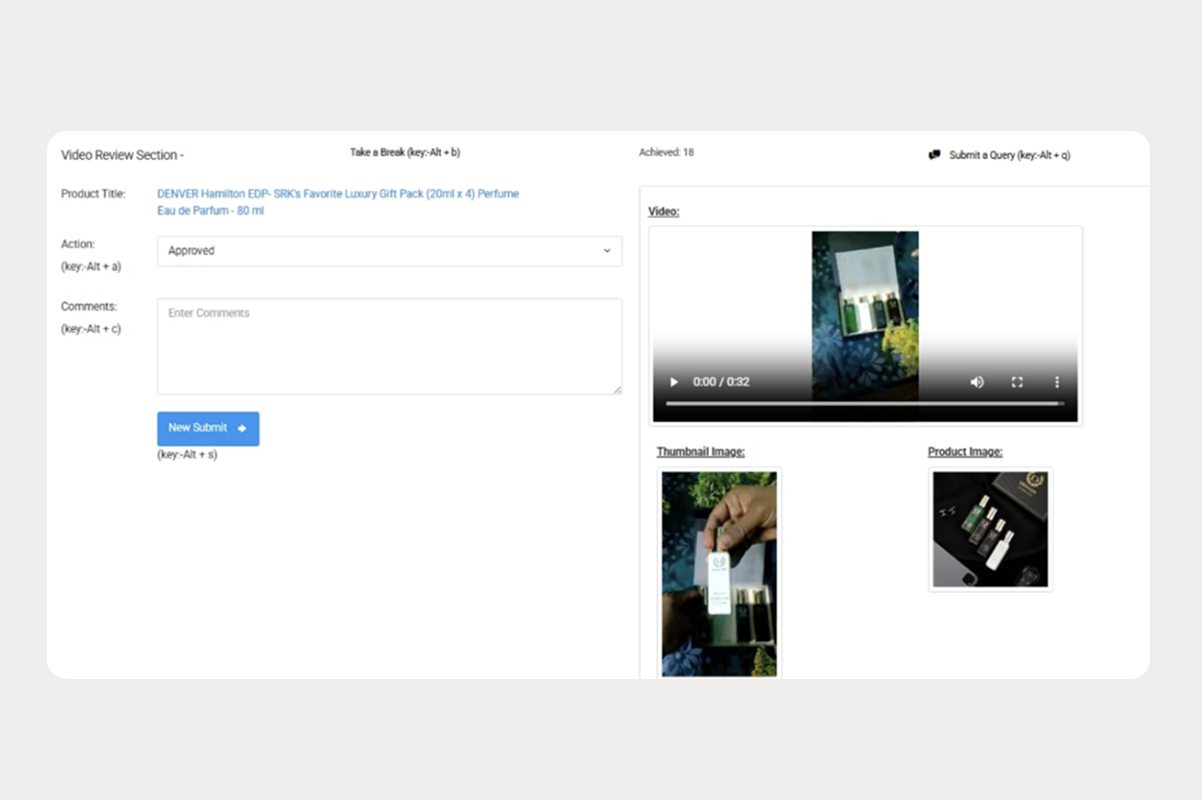Screen dimensions: 1202x800
Task: Play the review video
Action: 674,382
